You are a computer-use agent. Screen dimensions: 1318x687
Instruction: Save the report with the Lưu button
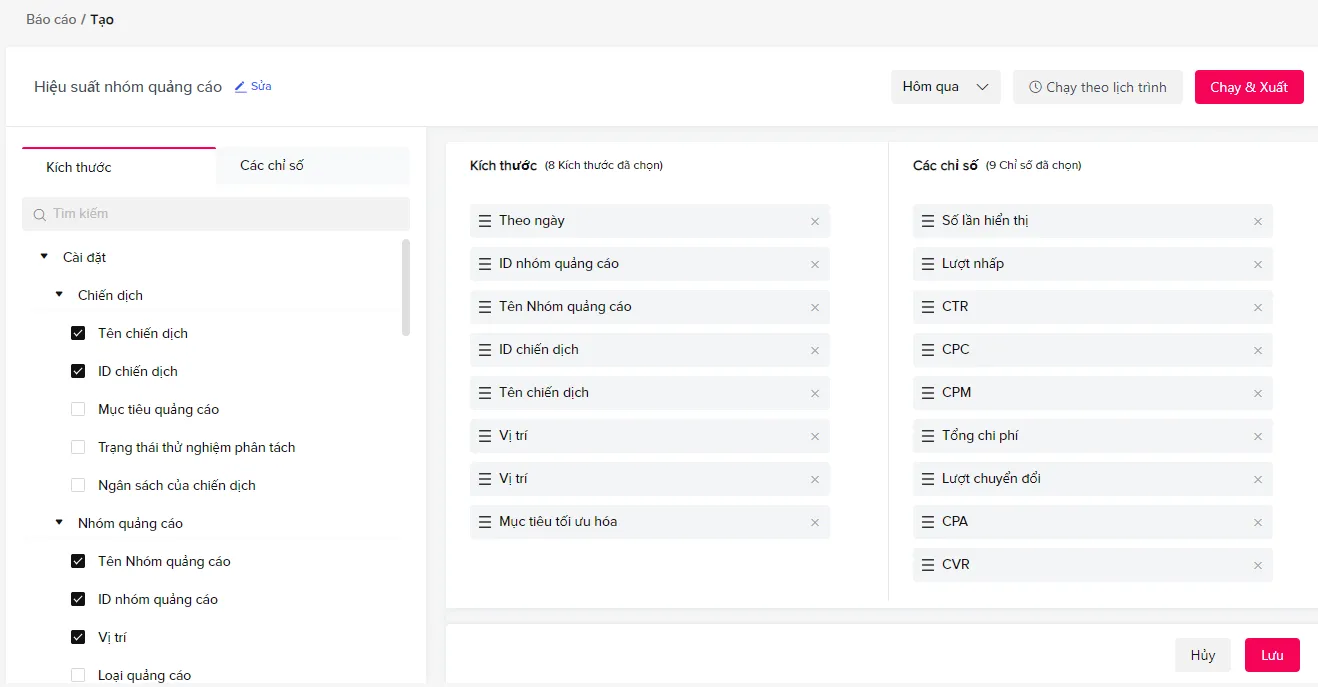pos(1272,655)
